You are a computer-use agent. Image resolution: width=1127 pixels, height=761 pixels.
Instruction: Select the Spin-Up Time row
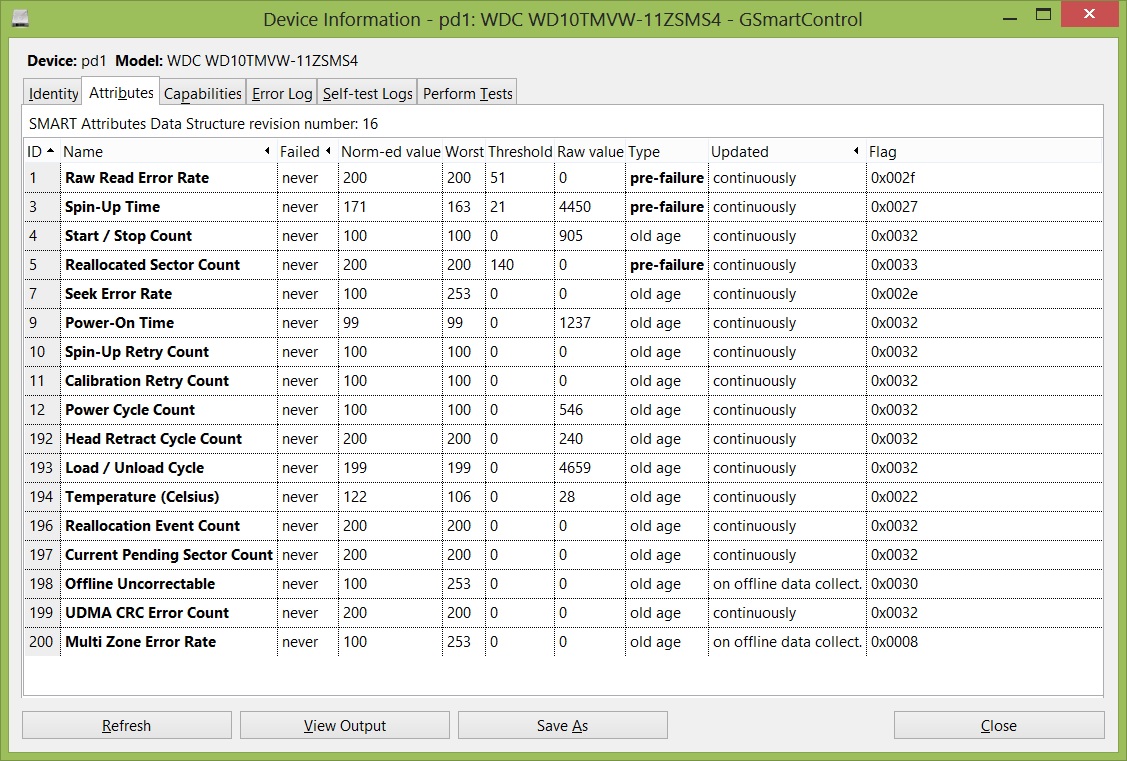563,207
